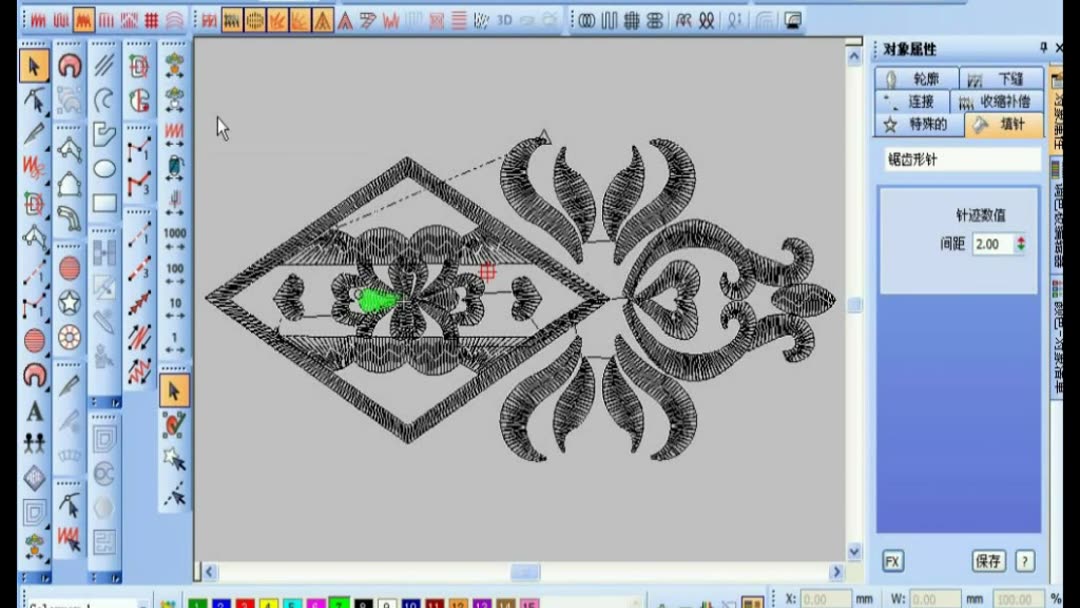
Task: Adjust the 间距 spacing stepper arrows
Action: click(1020, 244)
